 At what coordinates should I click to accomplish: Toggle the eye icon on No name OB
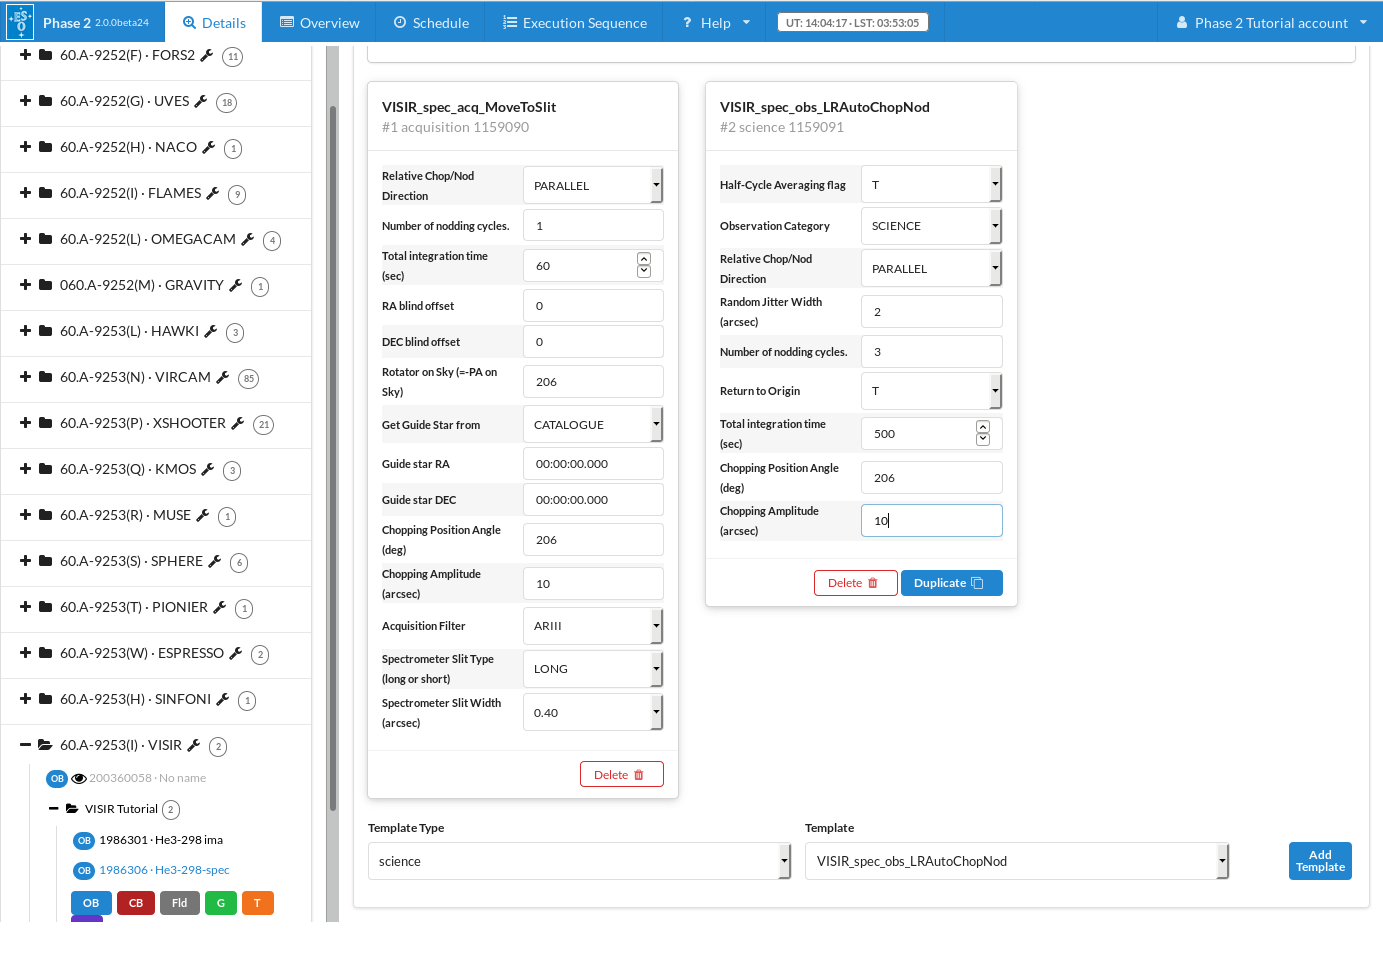79,779
